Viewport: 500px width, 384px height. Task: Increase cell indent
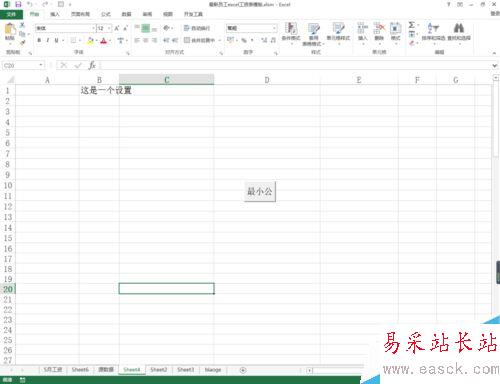point(175,40)
